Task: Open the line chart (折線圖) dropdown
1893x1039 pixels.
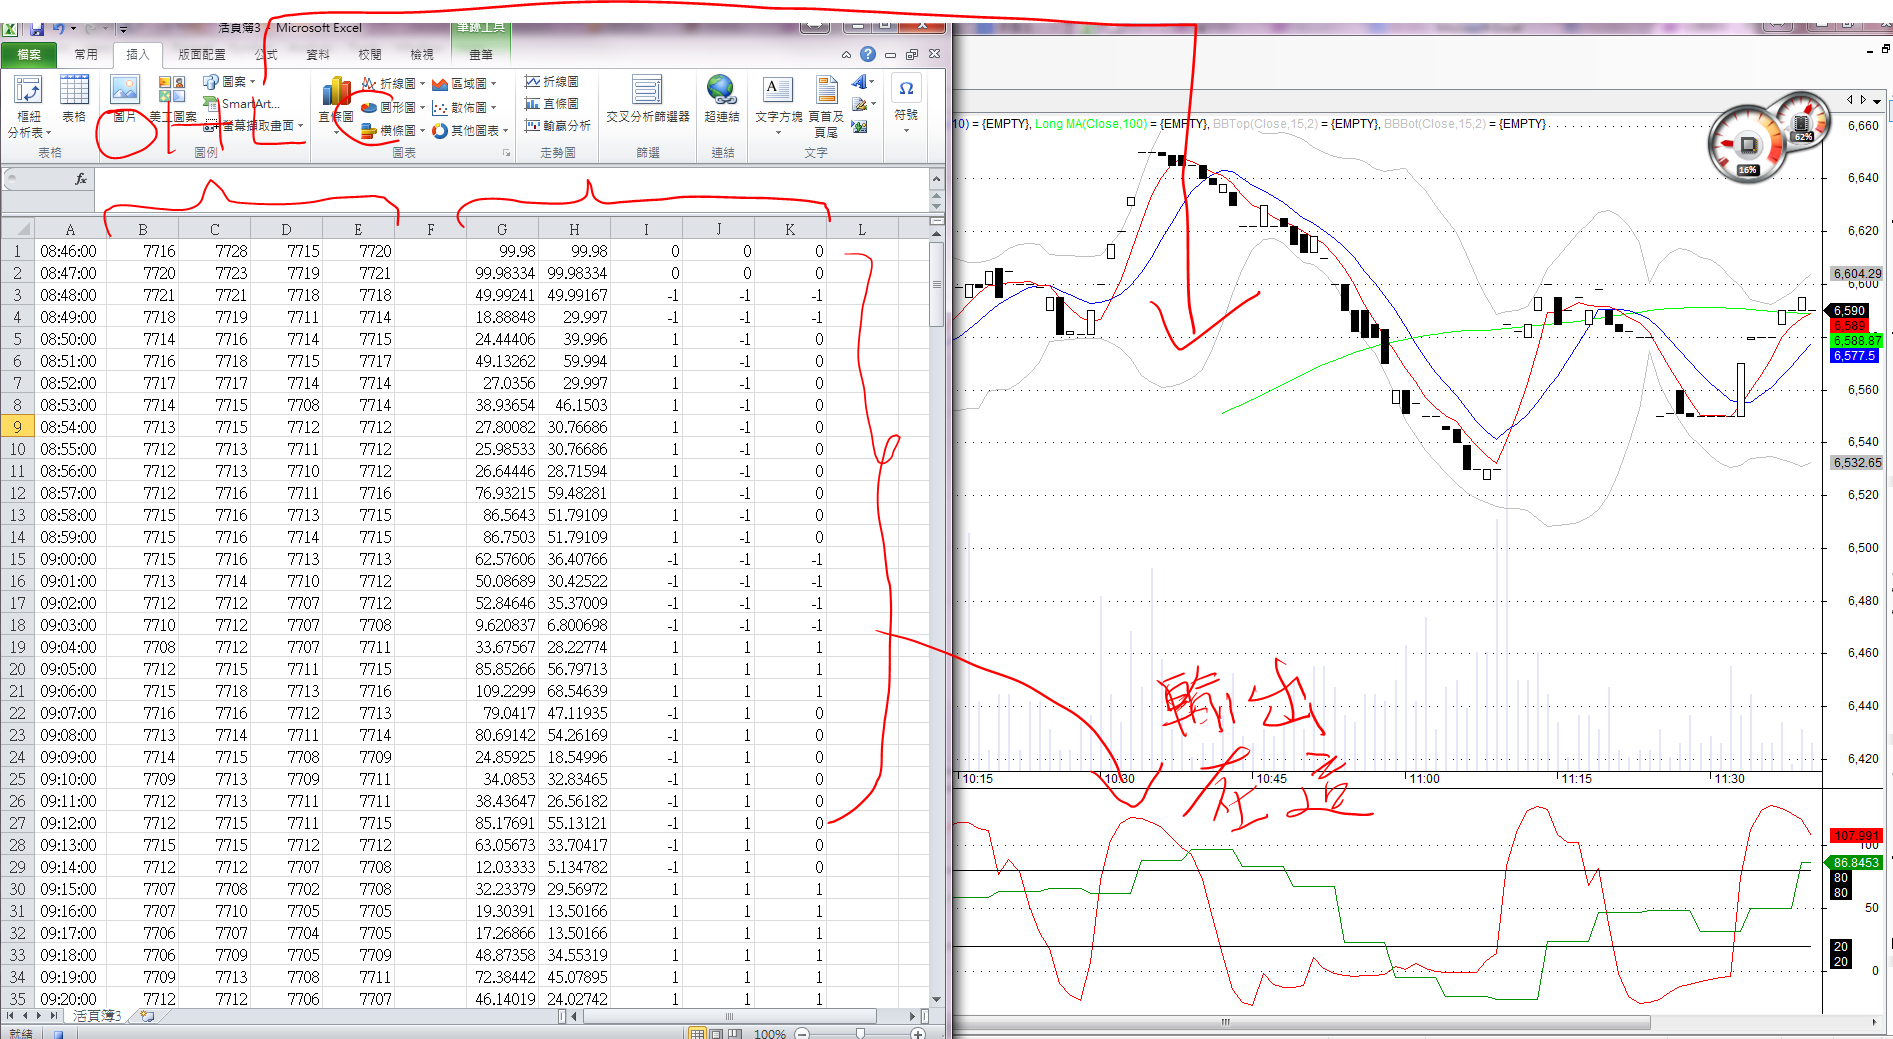Action: (393, 83)
